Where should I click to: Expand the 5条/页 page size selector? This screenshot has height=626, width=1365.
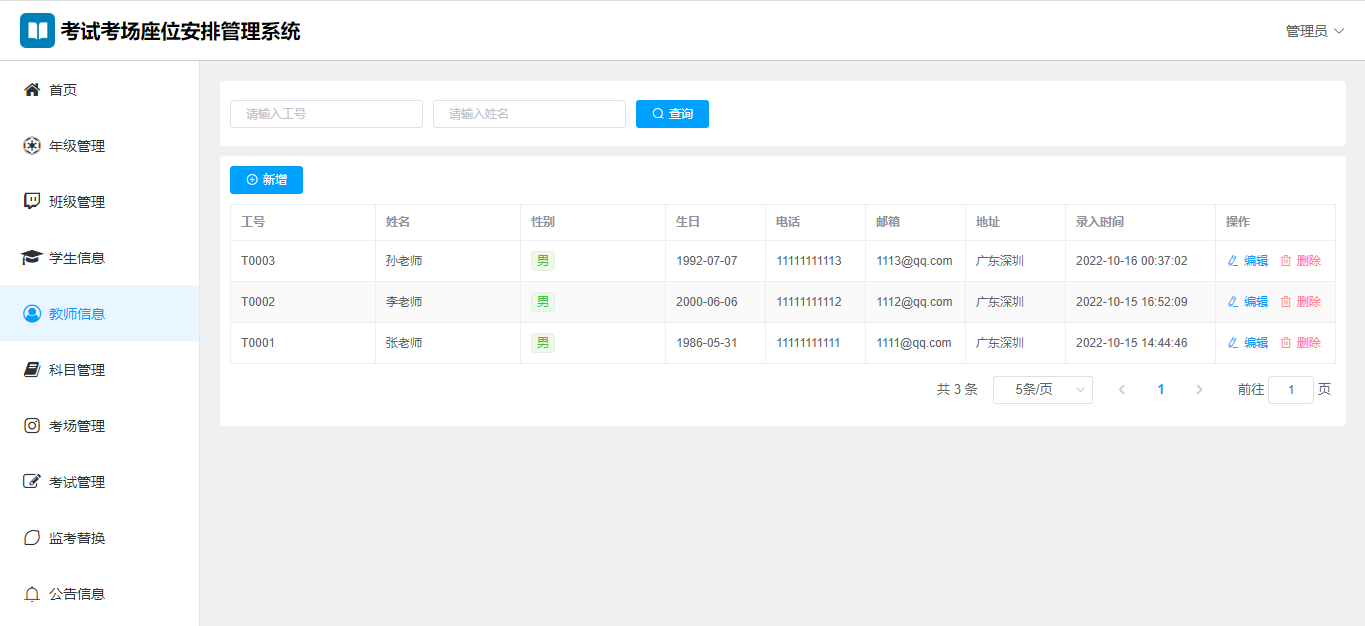pos(1042,390)
